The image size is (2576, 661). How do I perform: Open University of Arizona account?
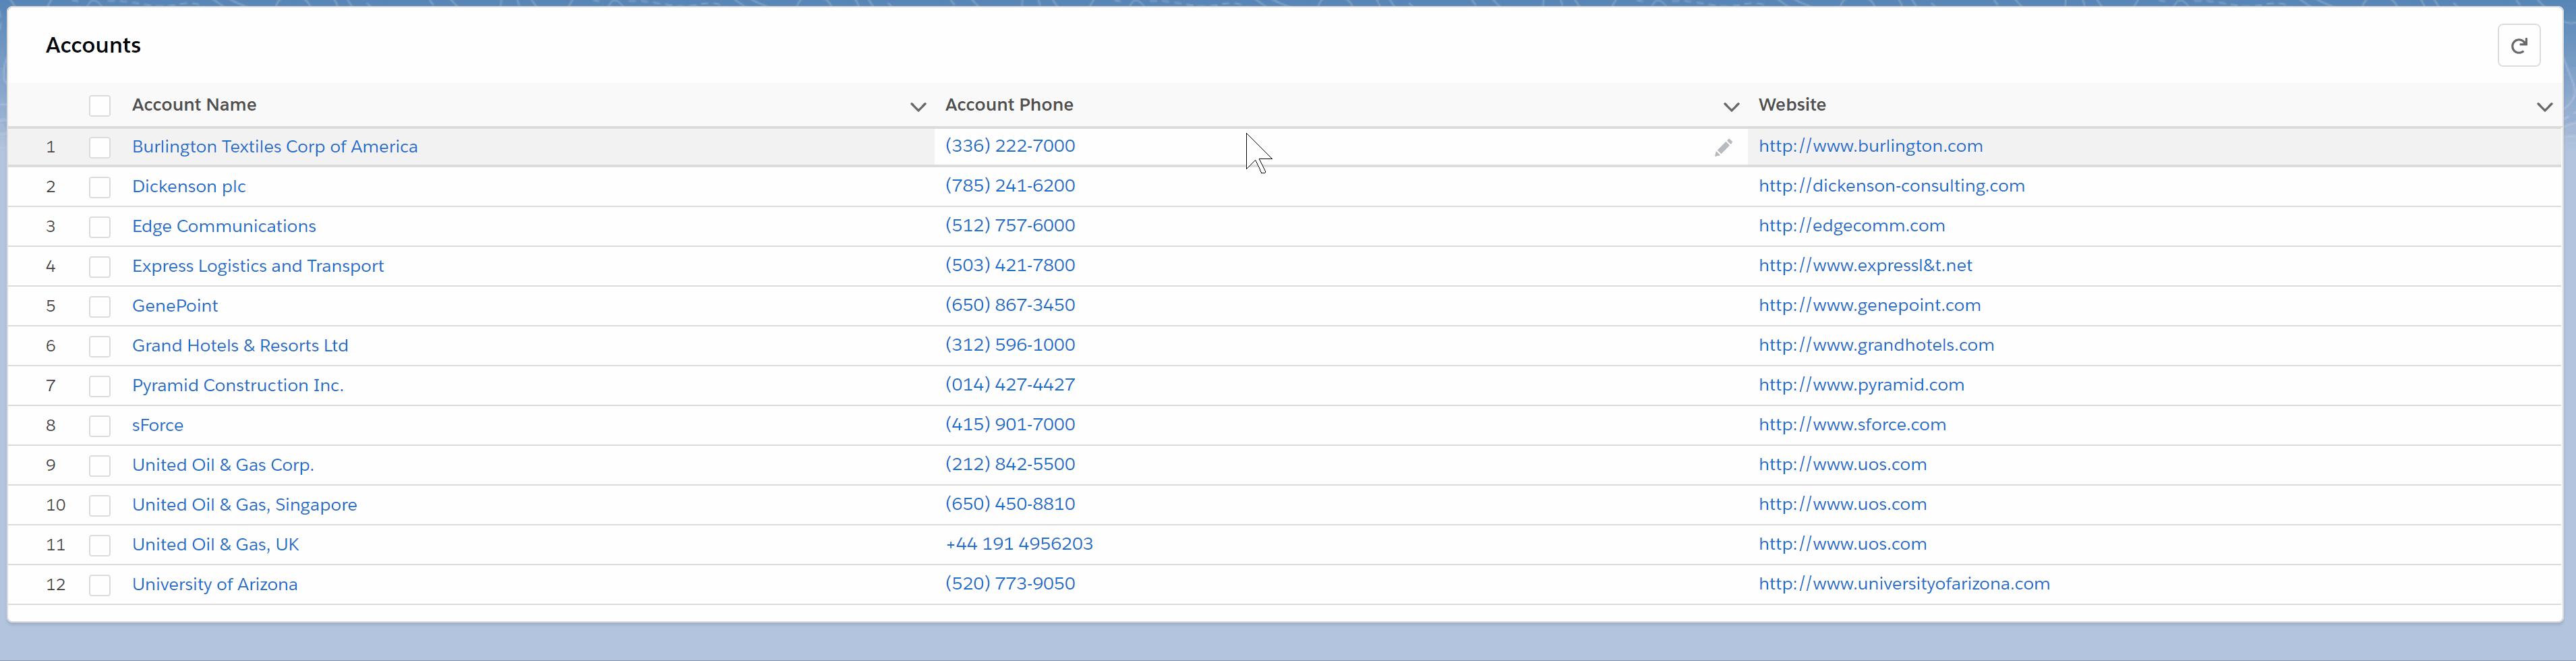coord(215,584)
